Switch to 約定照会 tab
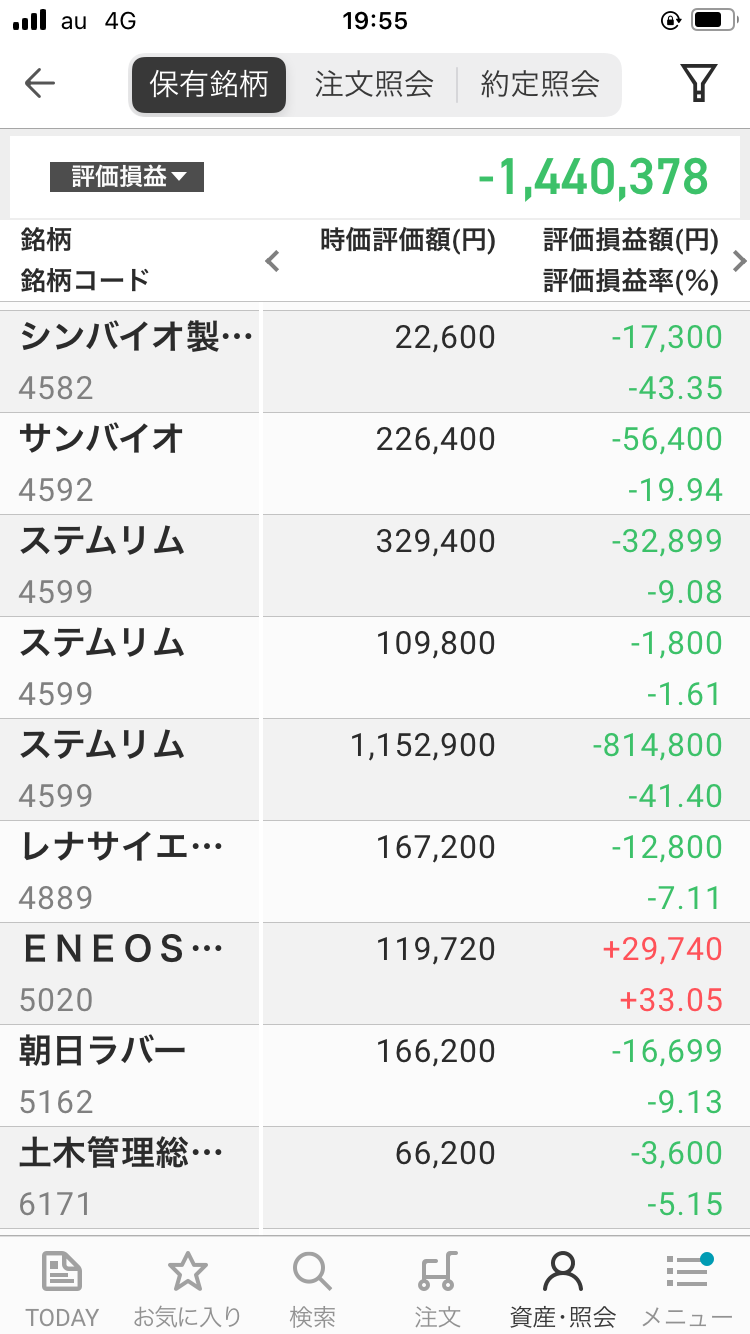750x1334 pixels. pos(540,84)
